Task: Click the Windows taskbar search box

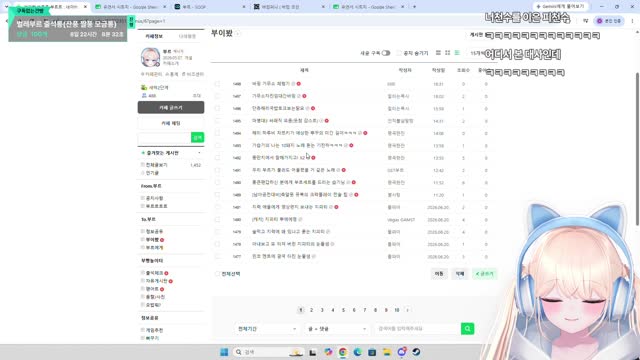Action: click(268, 352)
